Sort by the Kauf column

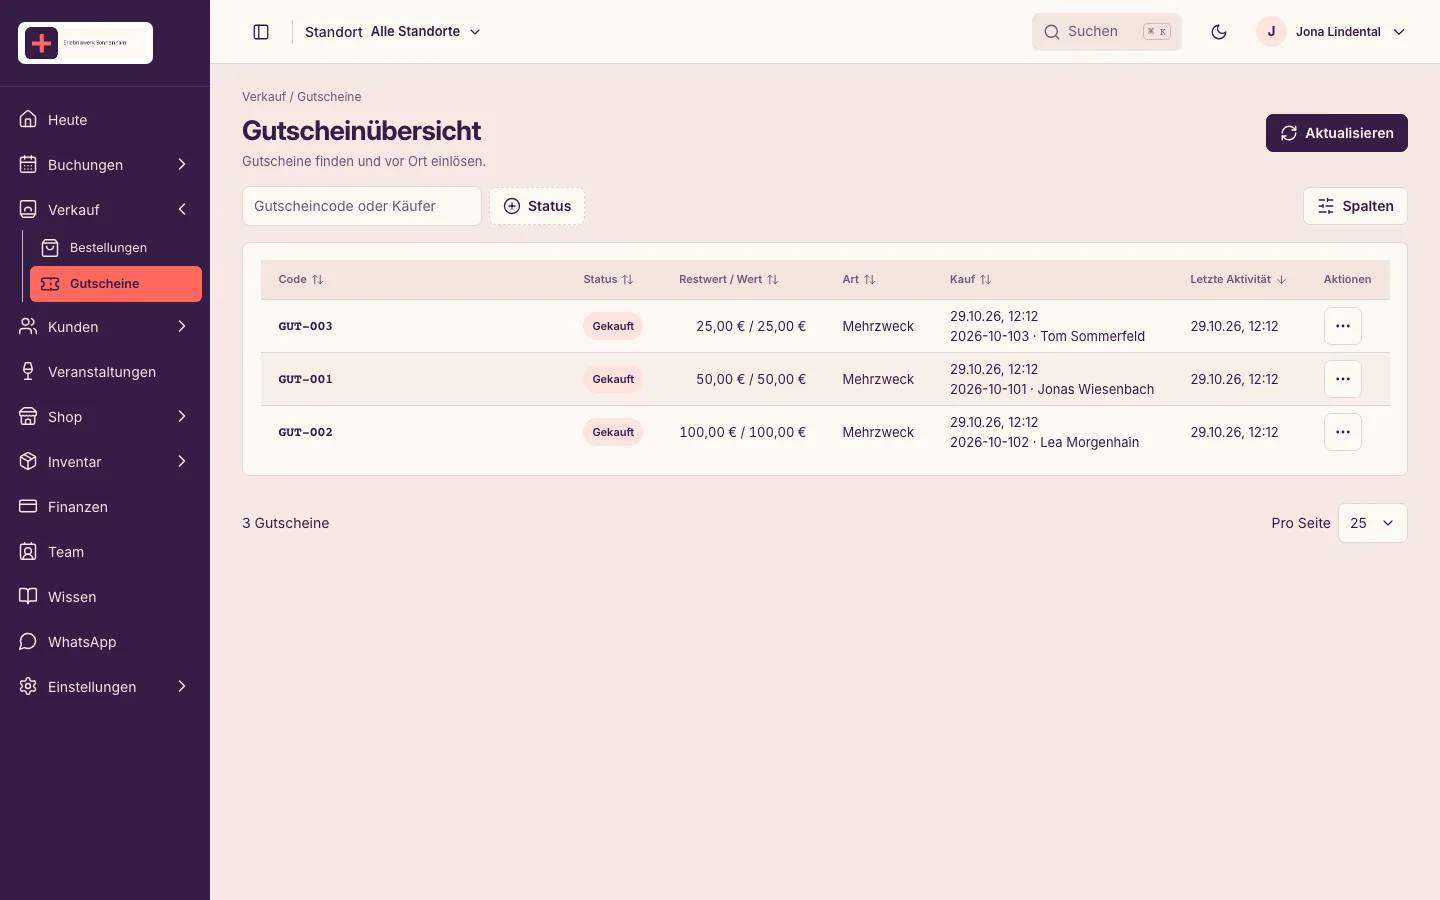[x=970, y=280]
